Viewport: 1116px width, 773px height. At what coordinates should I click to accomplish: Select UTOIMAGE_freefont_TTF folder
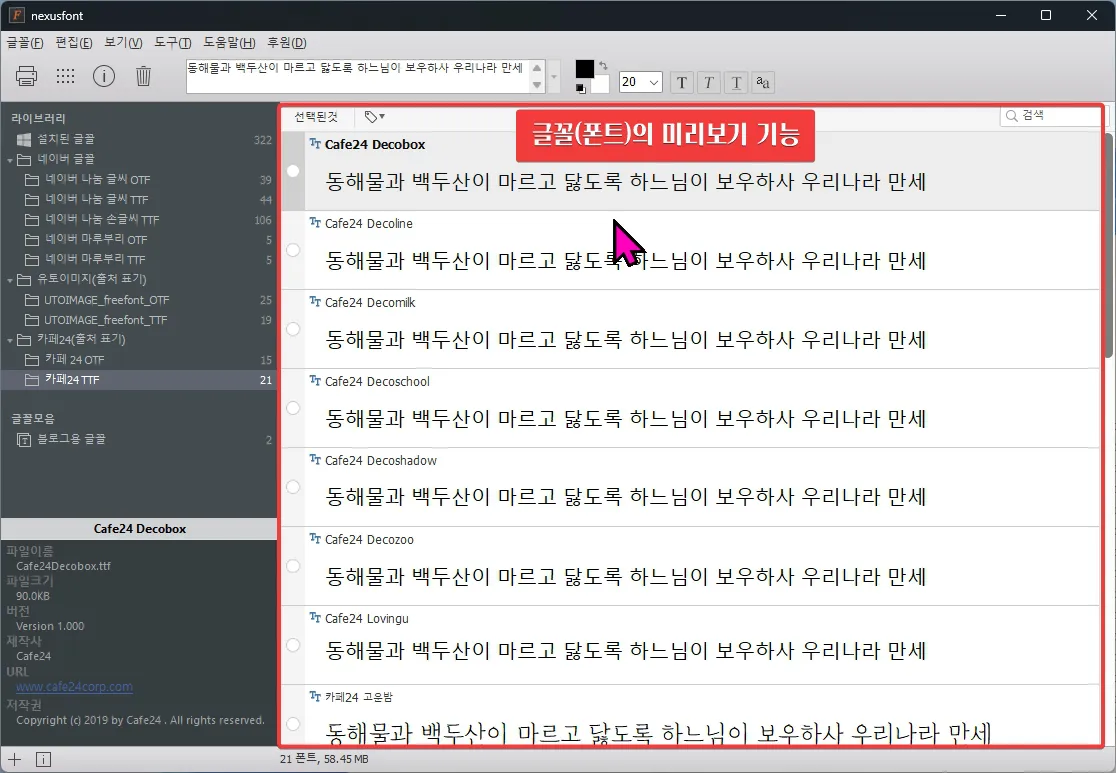pyautogui.click(x=139, y=320)
